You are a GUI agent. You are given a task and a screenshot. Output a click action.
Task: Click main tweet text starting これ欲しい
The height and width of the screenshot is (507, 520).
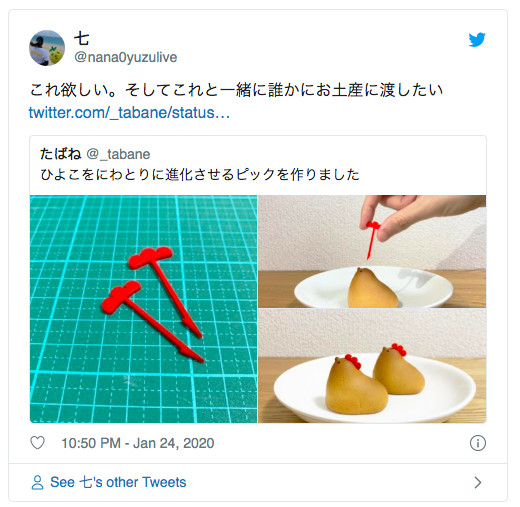(x=236, y=90)
